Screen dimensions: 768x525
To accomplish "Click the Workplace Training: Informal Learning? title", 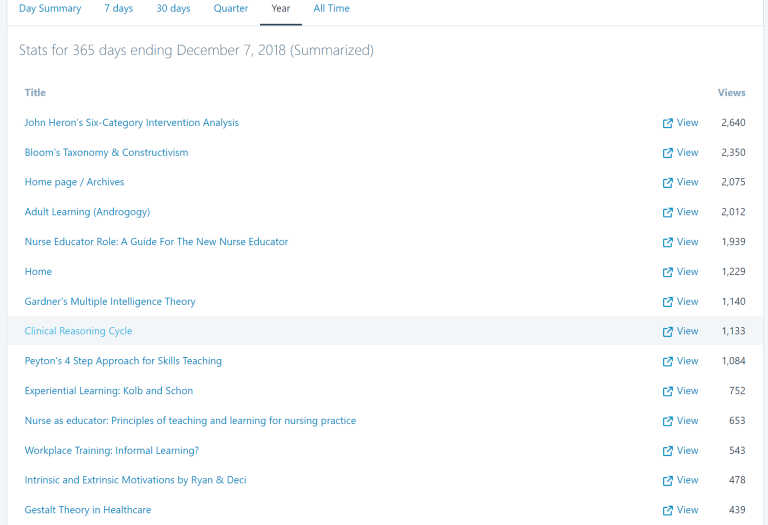I will tap(112, 451).
